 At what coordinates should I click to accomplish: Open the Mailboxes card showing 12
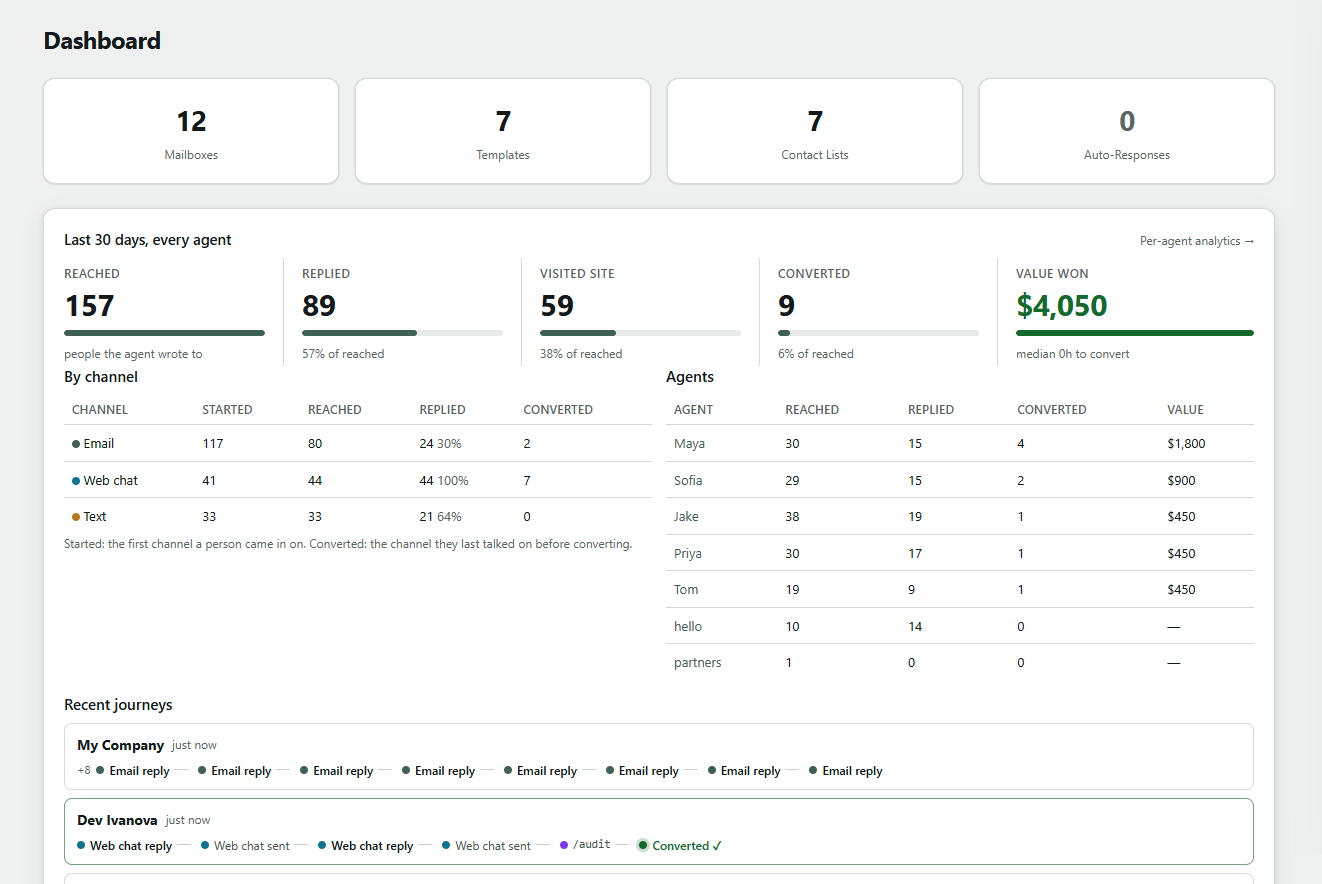coord(191,131)
